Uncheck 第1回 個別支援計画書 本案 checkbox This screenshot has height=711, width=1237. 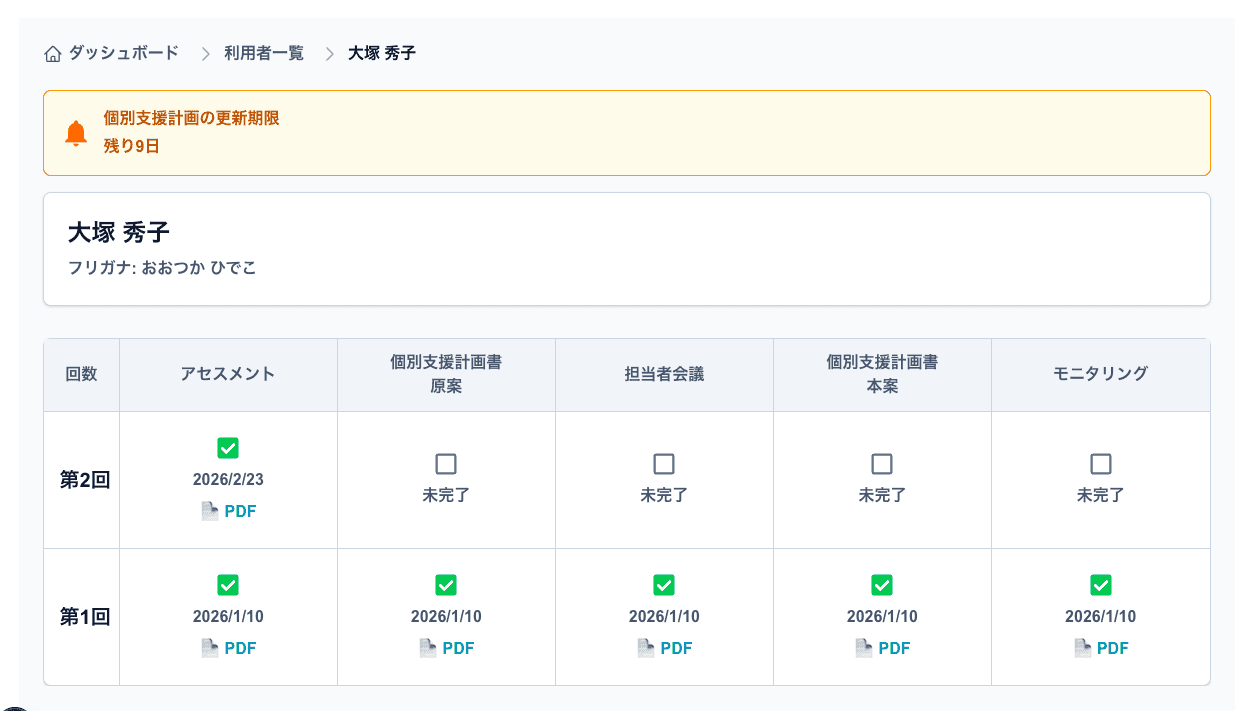pos(882,585)
